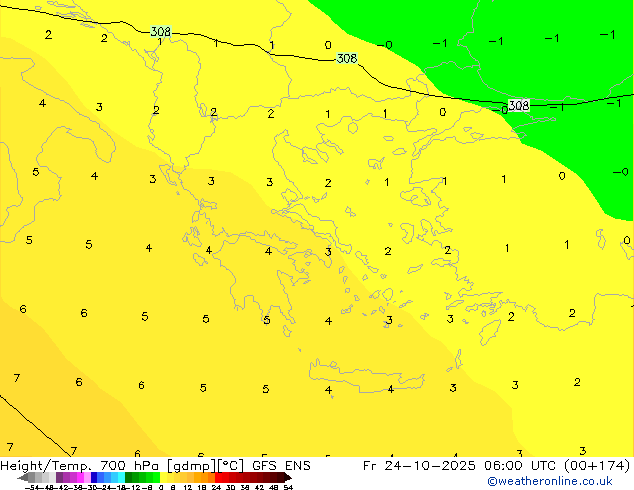The width and height of the screenshot is (634, 490).
Task: Pick the bright yellow legend swatch above 0
Action: [163, 477]
